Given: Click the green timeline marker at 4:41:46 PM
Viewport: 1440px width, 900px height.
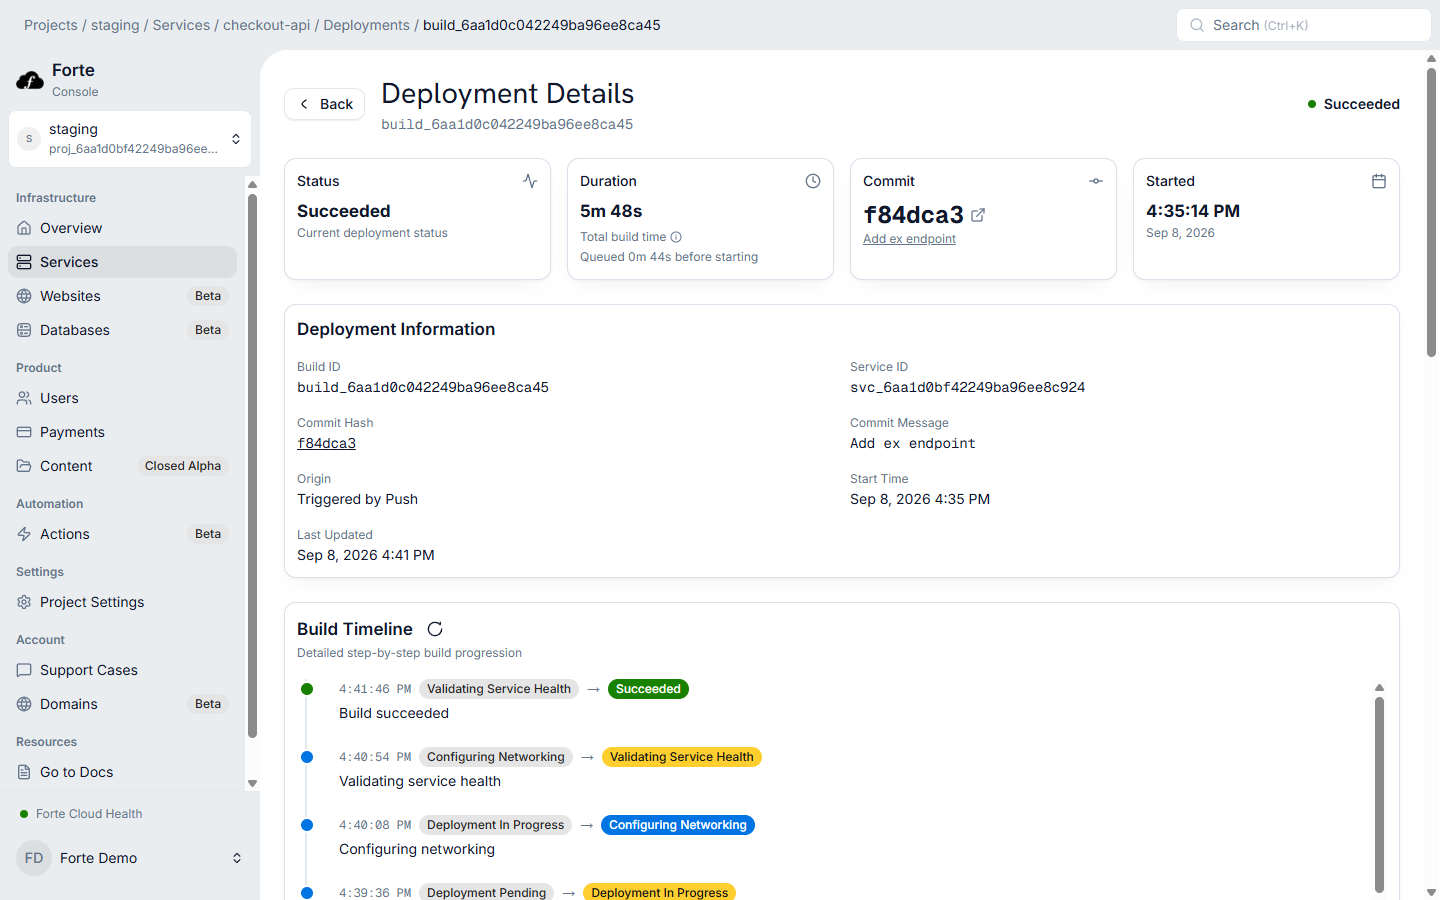Looking at the screenshot, I should 307,689.
